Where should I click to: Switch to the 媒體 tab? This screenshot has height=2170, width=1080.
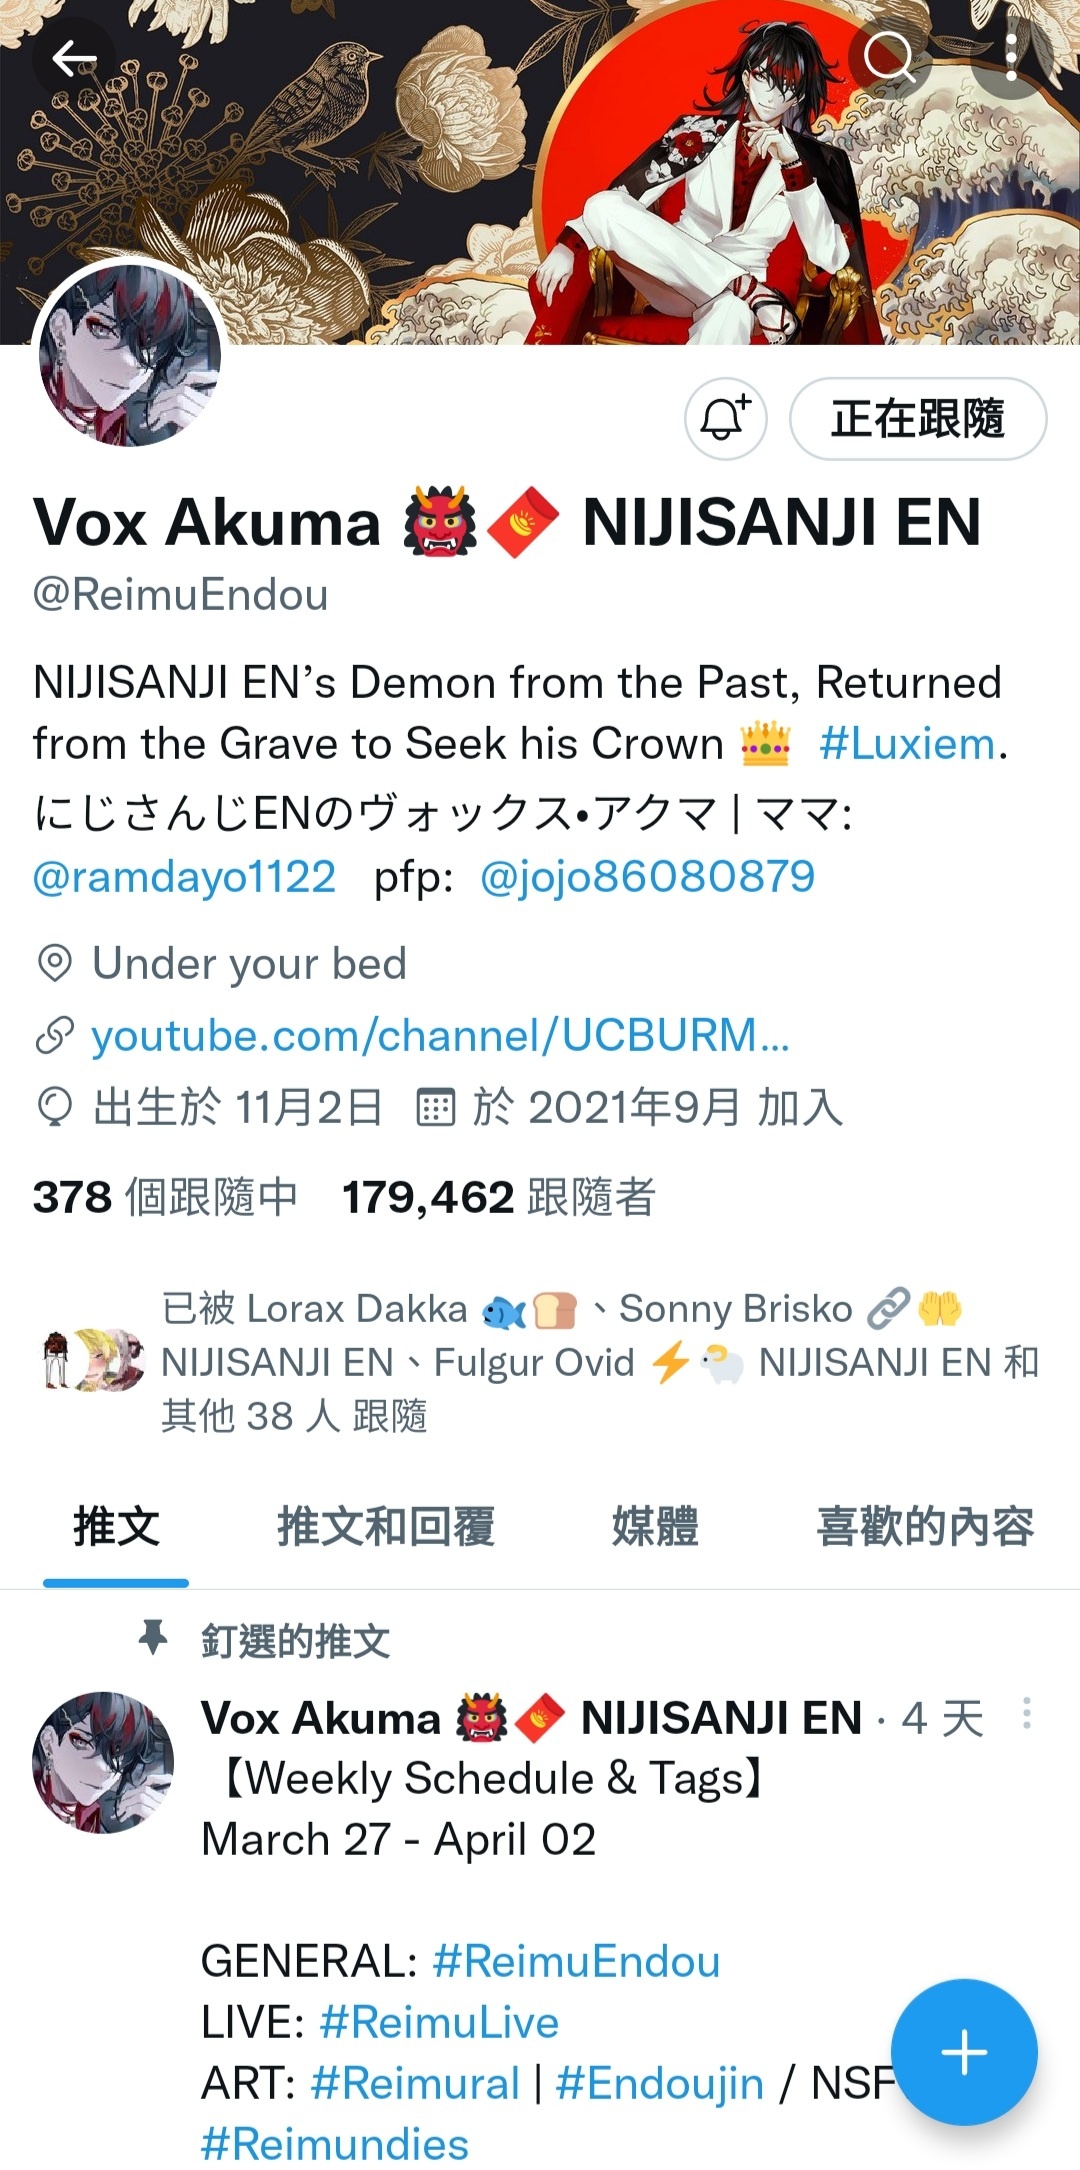[x=655, y=1526]
